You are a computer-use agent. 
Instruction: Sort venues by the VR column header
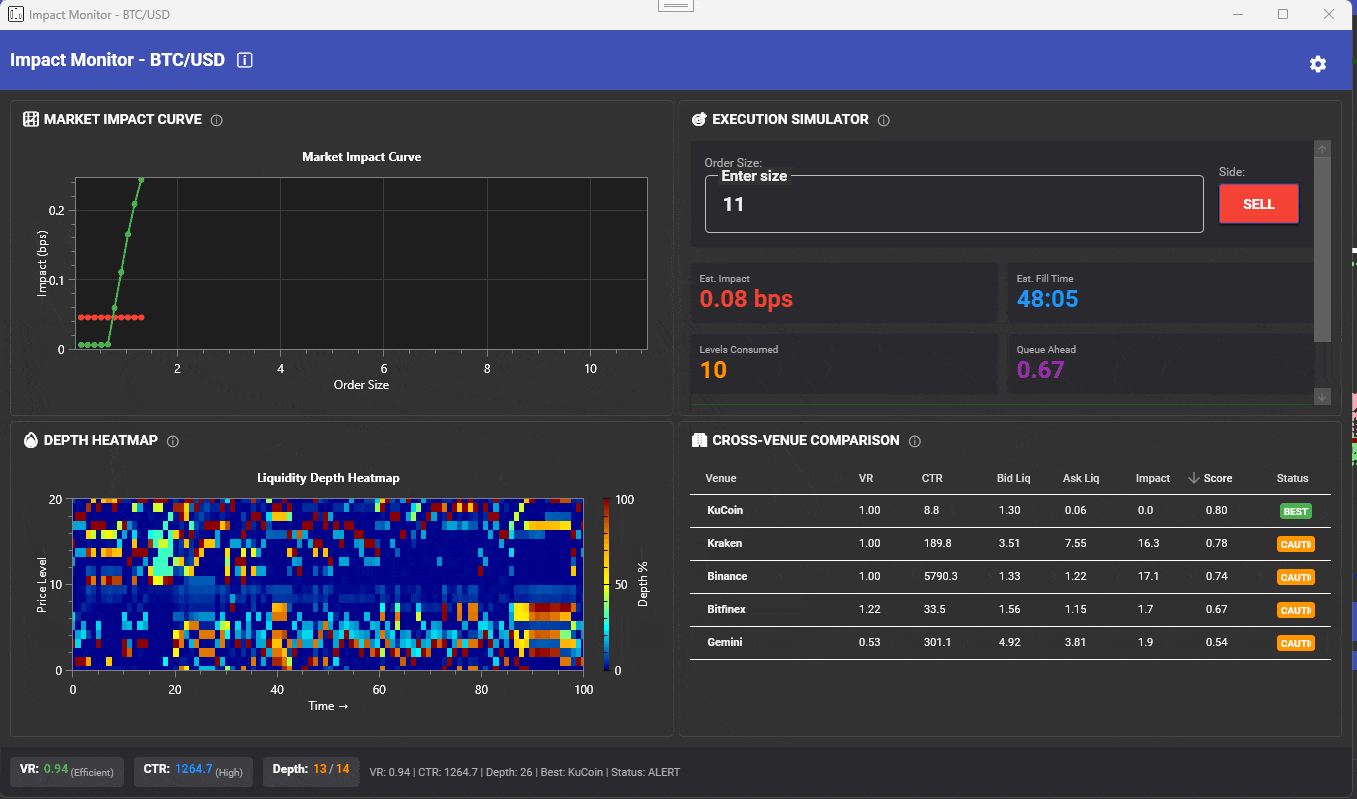click(x=868, y=478)
